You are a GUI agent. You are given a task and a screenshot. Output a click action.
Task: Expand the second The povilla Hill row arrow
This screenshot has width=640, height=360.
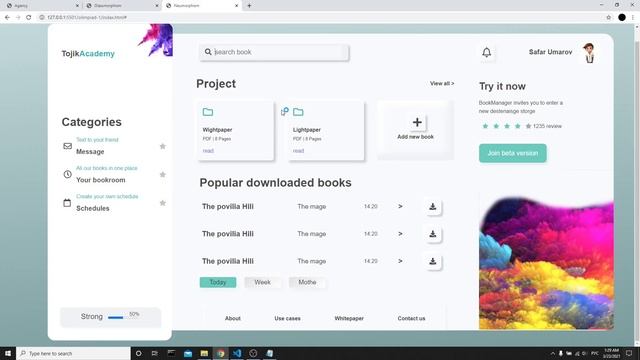[x=400, y=234]
